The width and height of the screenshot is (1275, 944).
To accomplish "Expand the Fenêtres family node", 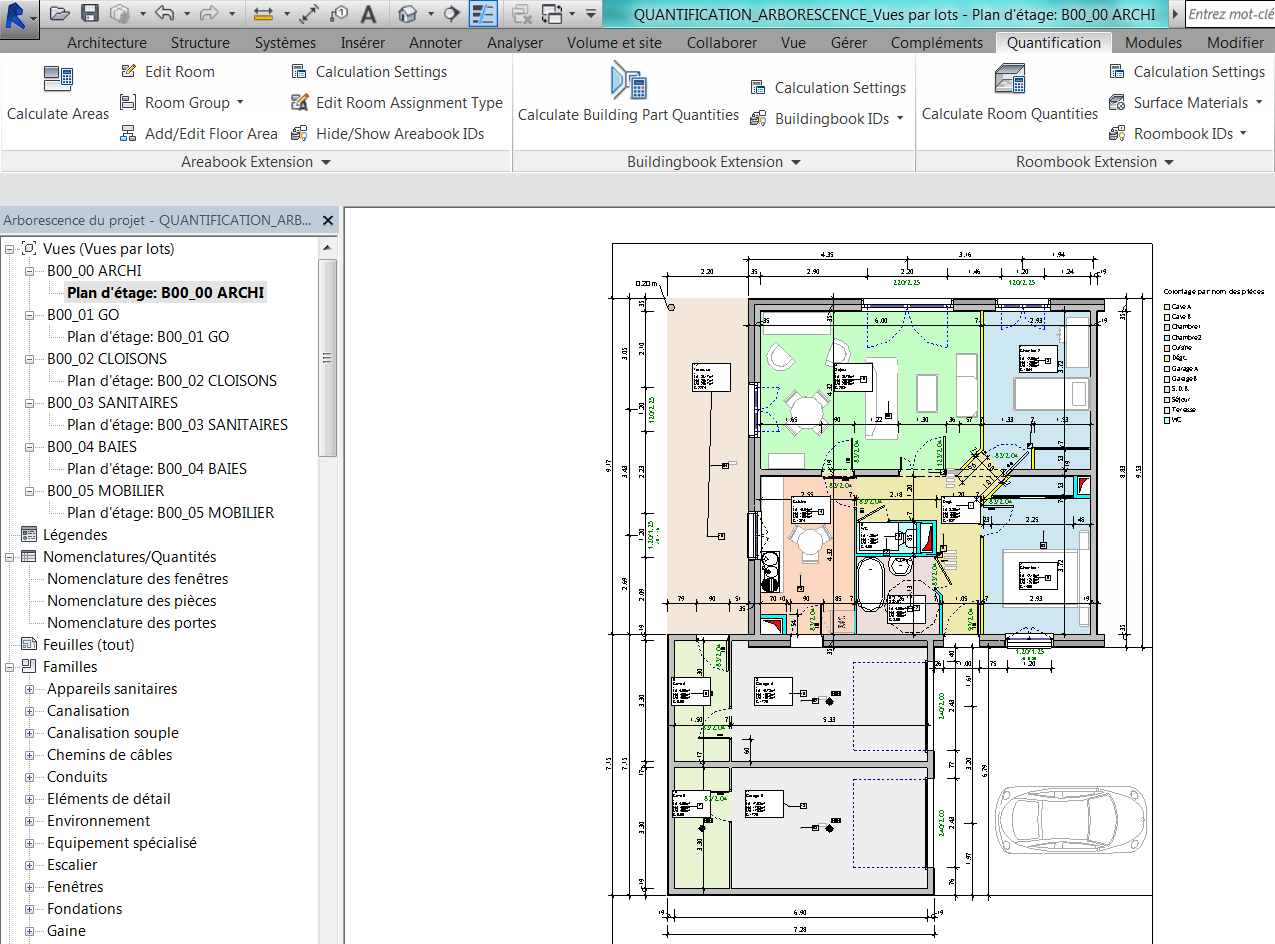I will click(x=30, y=887).
